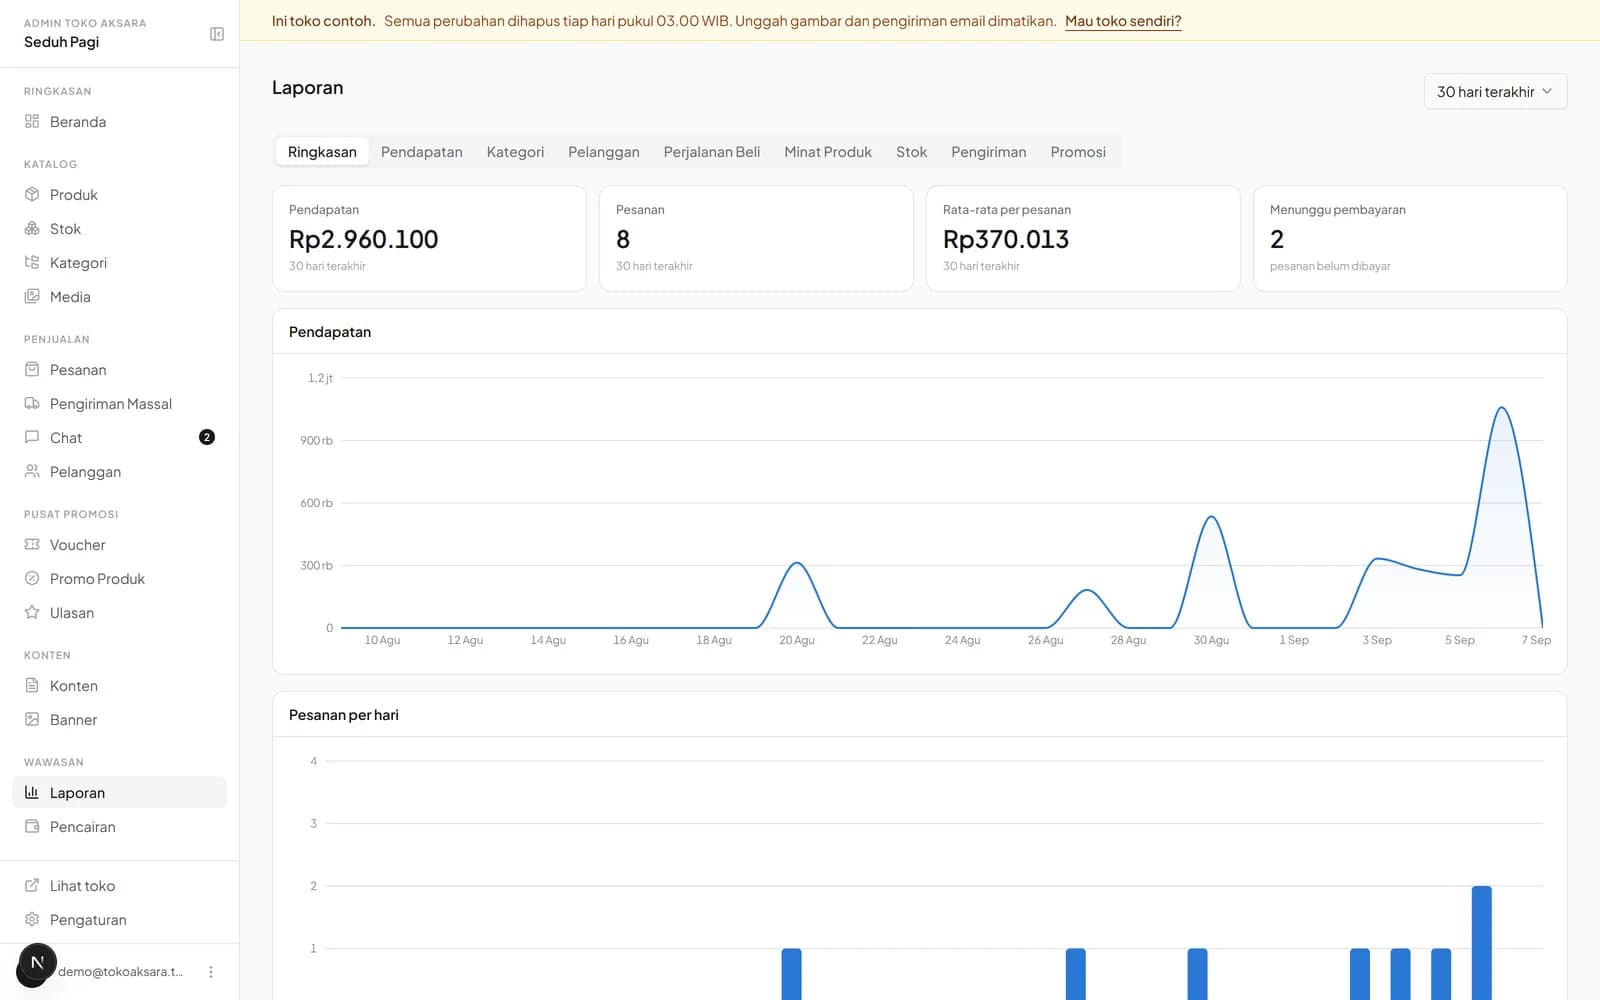The image size is (1600, 1000).
Task: Click the round N avatar badge
Action: point(37,963)
